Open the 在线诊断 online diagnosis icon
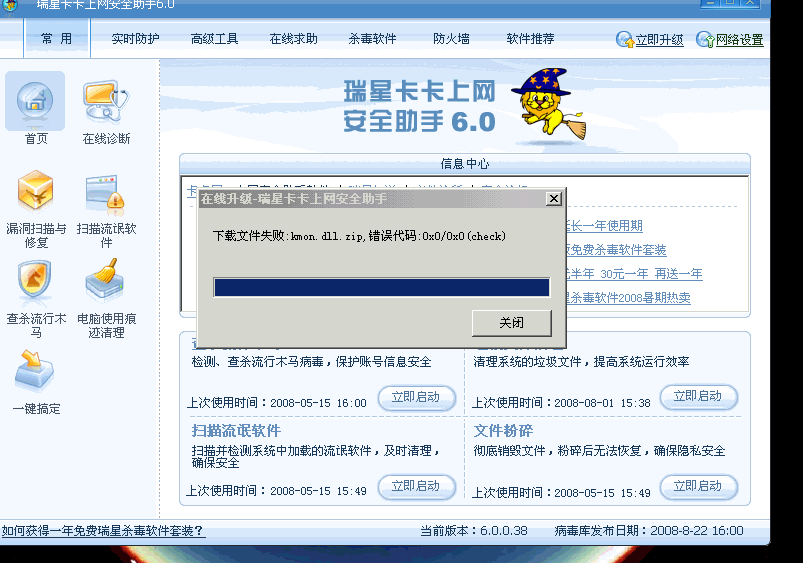This screenshot has width=803, height=563. (106, 101)
